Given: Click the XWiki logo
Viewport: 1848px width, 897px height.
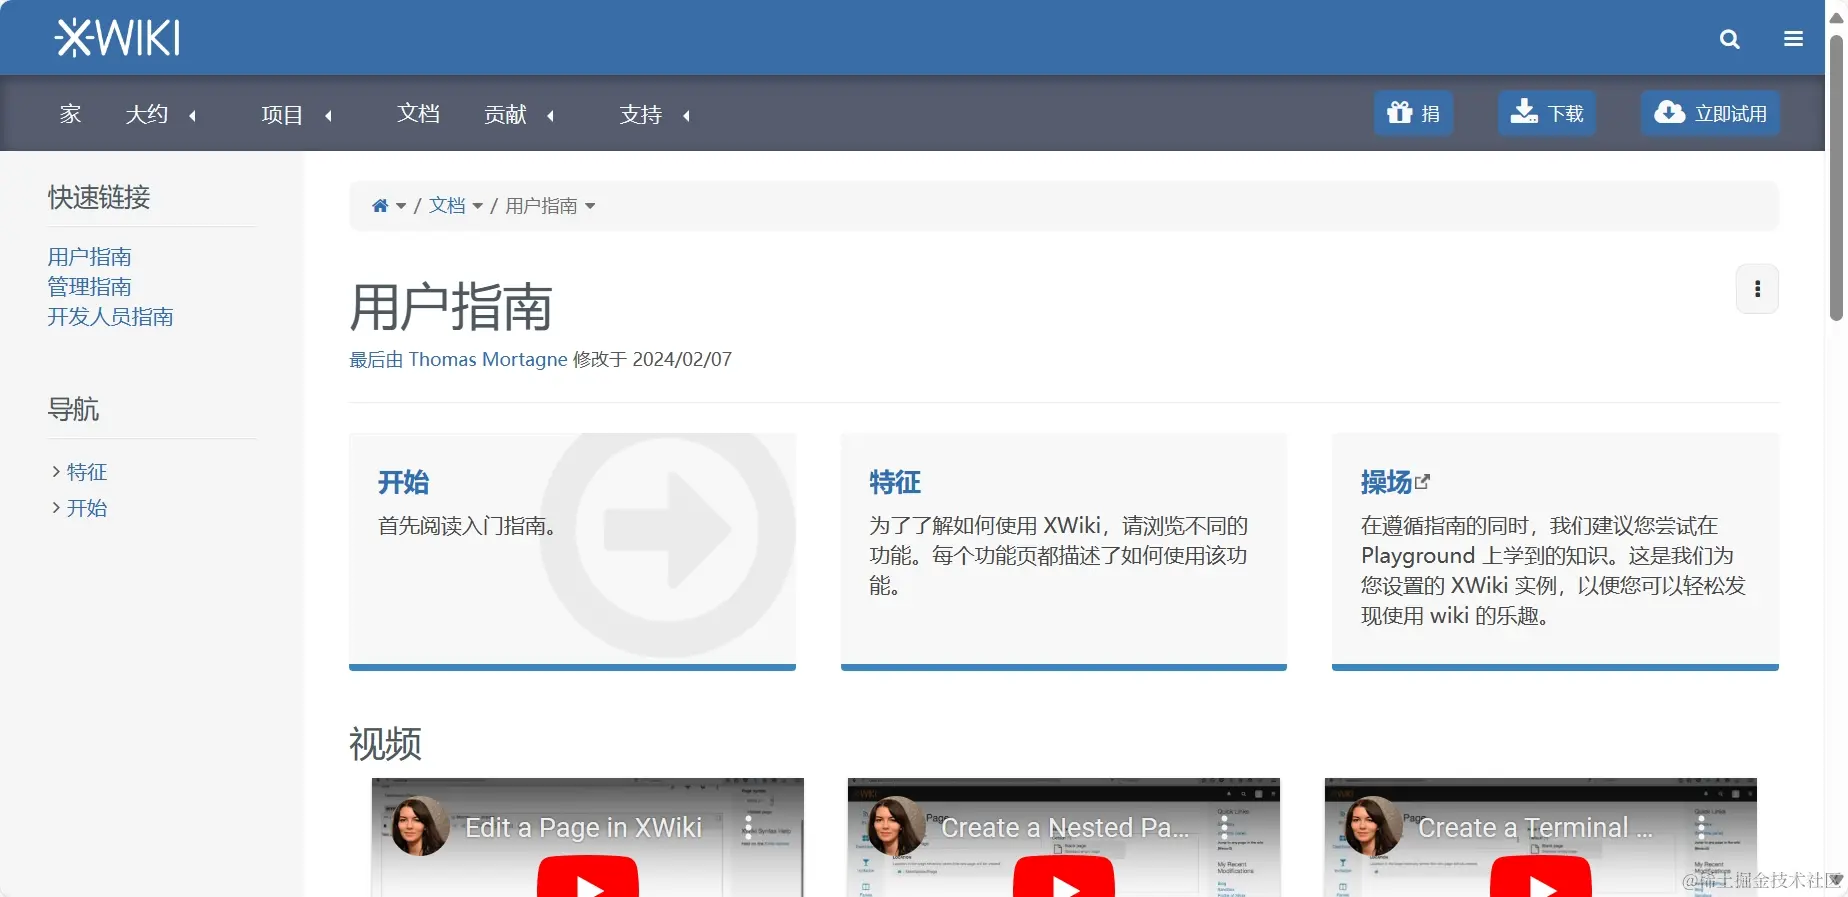Looking at the screenshot, I should [118, 38].
